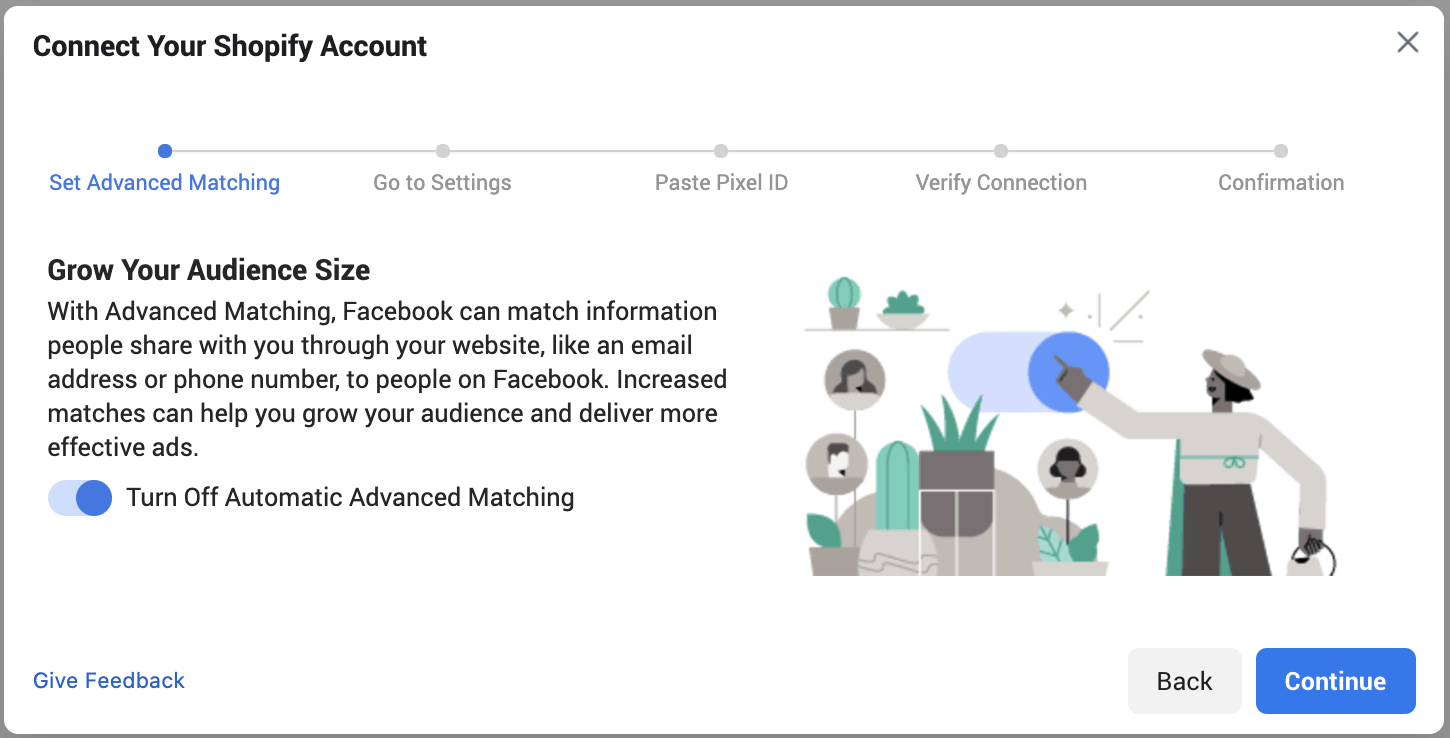
Task: Go back with the Back button
Action: point(1184,681)
